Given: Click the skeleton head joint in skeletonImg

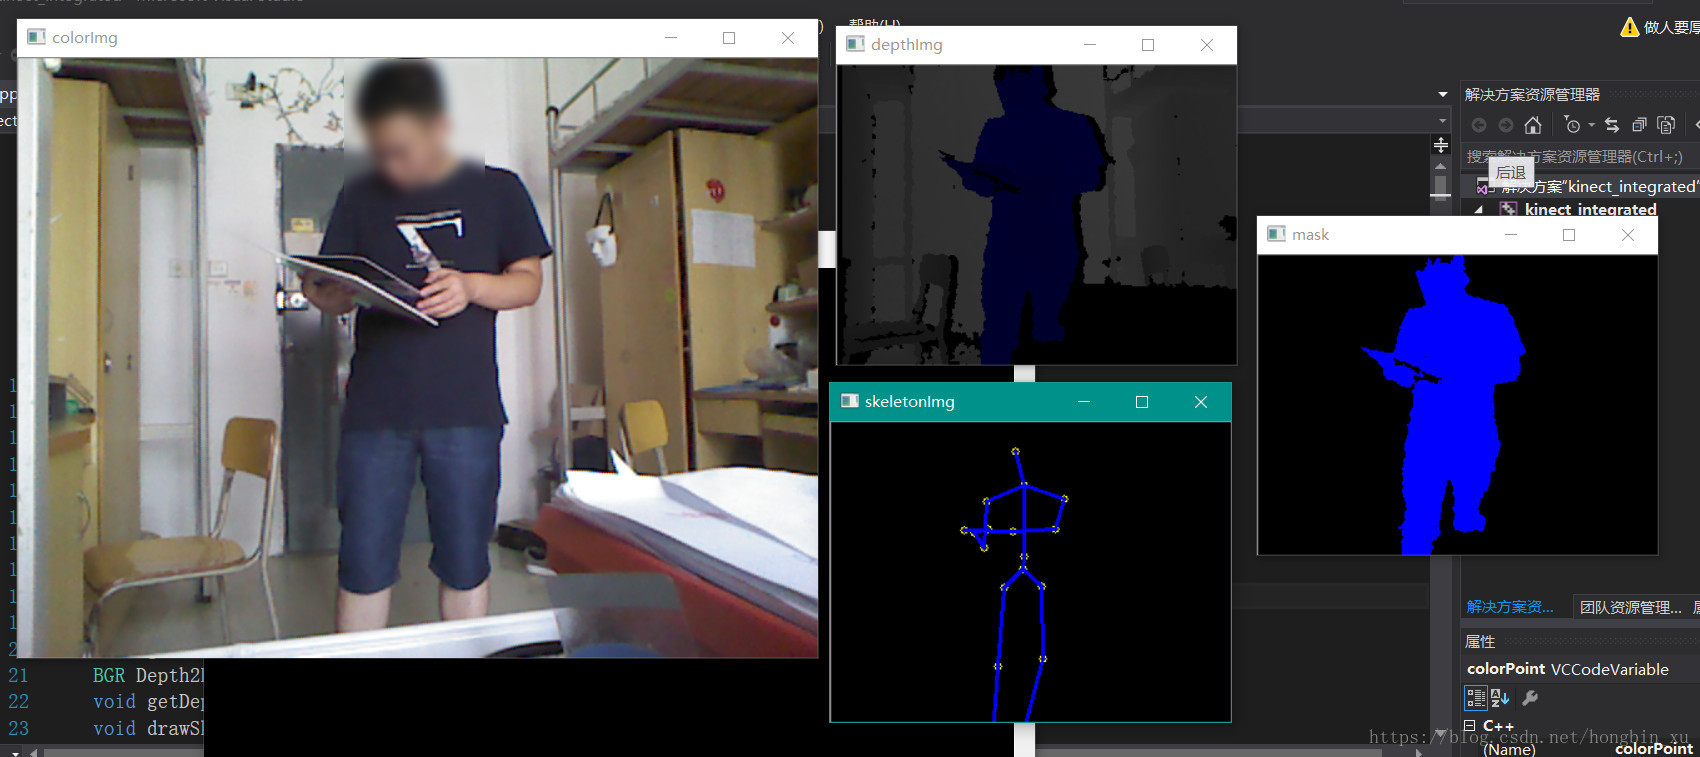Looking at the screenshot, I should (x=1015, y=451).
